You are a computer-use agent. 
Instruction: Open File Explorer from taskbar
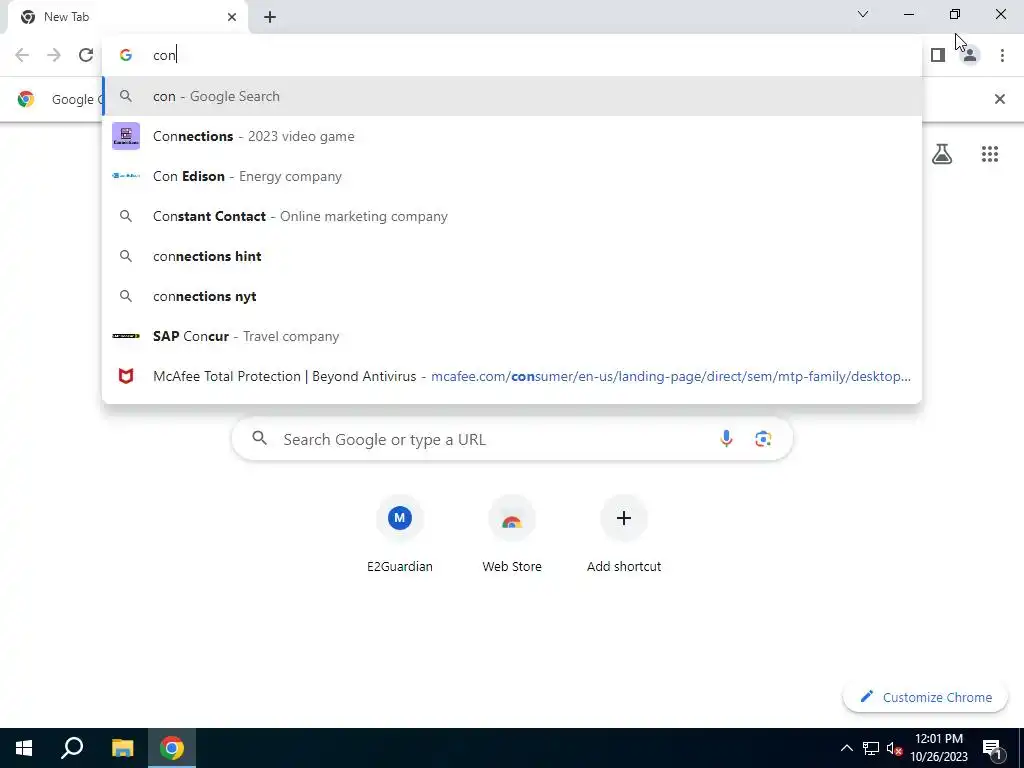[122, 748]
